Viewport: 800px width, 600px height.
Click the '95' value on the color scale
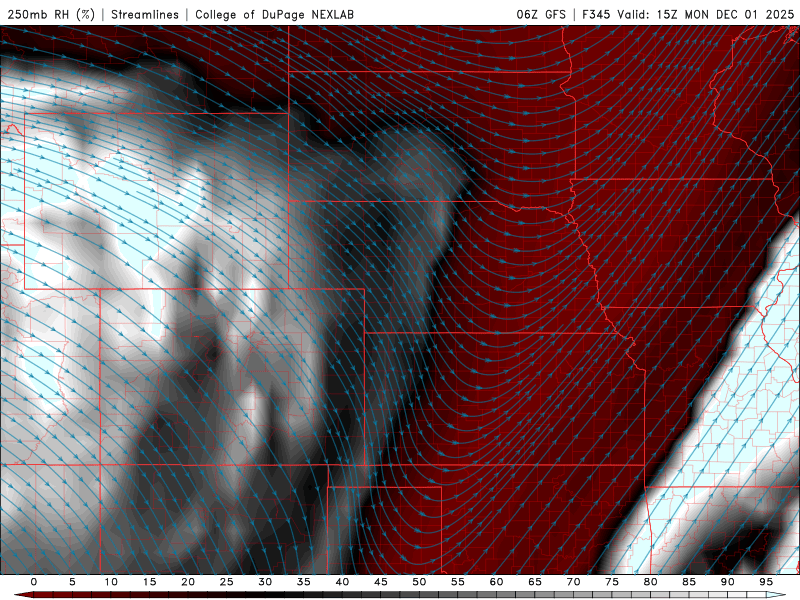click(x=766, y=582)
